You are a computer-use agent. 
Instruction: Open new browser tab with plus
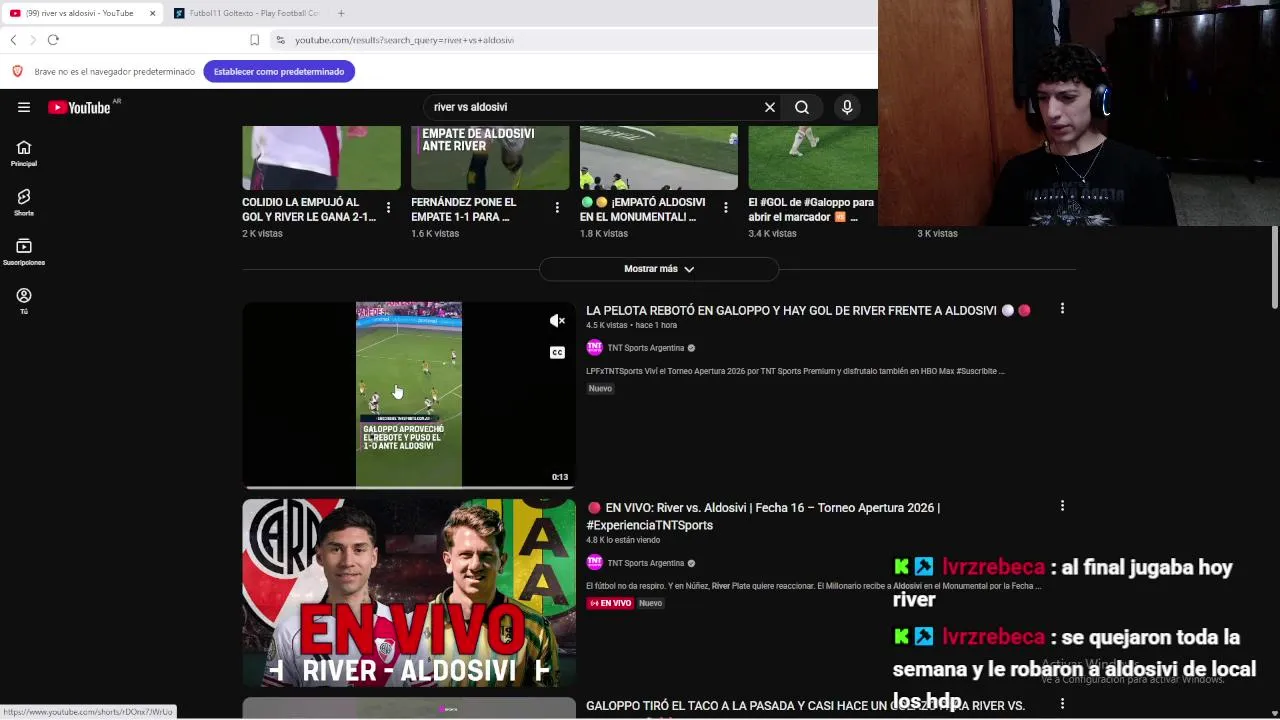[341, 13]
